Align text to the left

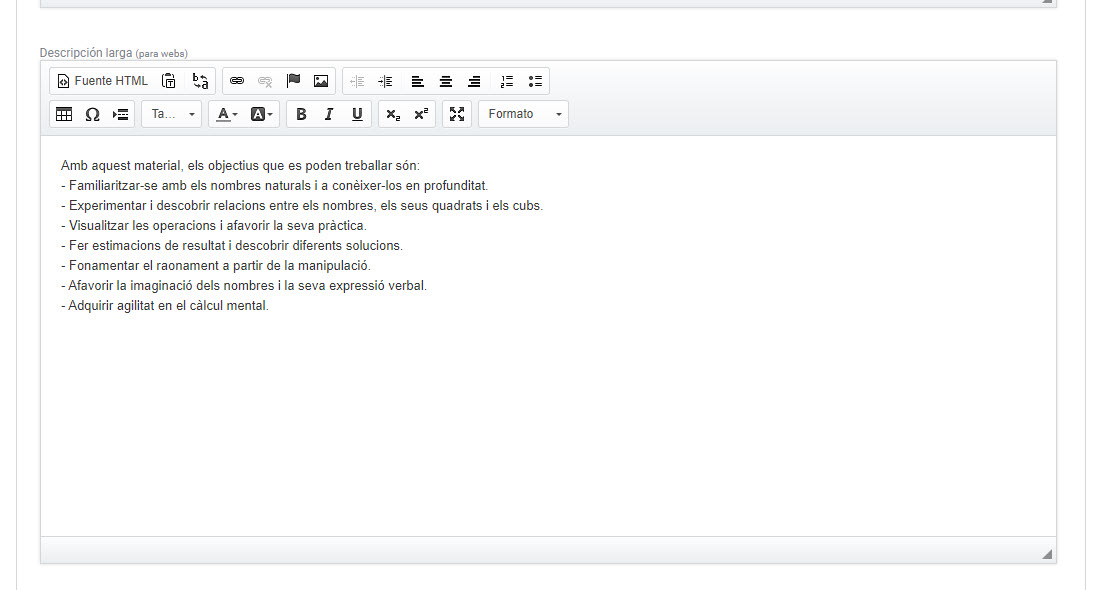(418, 81)
